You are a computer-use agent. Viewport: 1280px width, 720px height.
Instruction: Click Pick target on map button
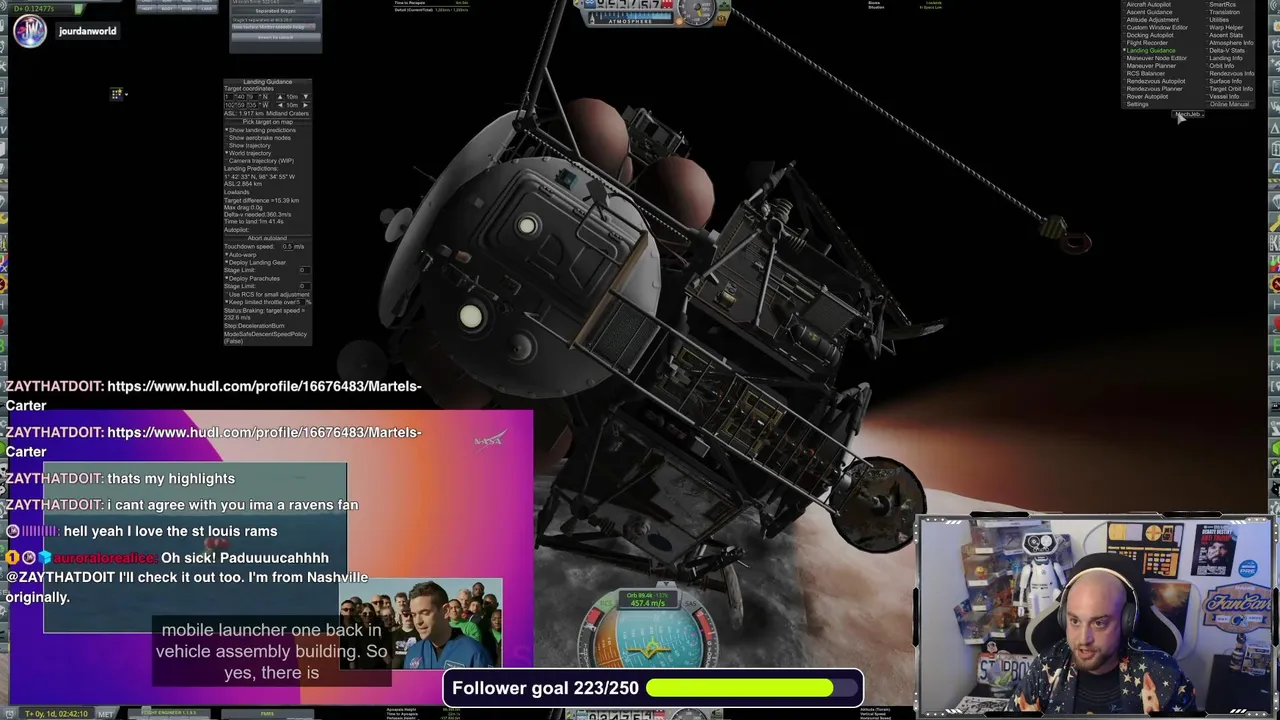[267, 122]
